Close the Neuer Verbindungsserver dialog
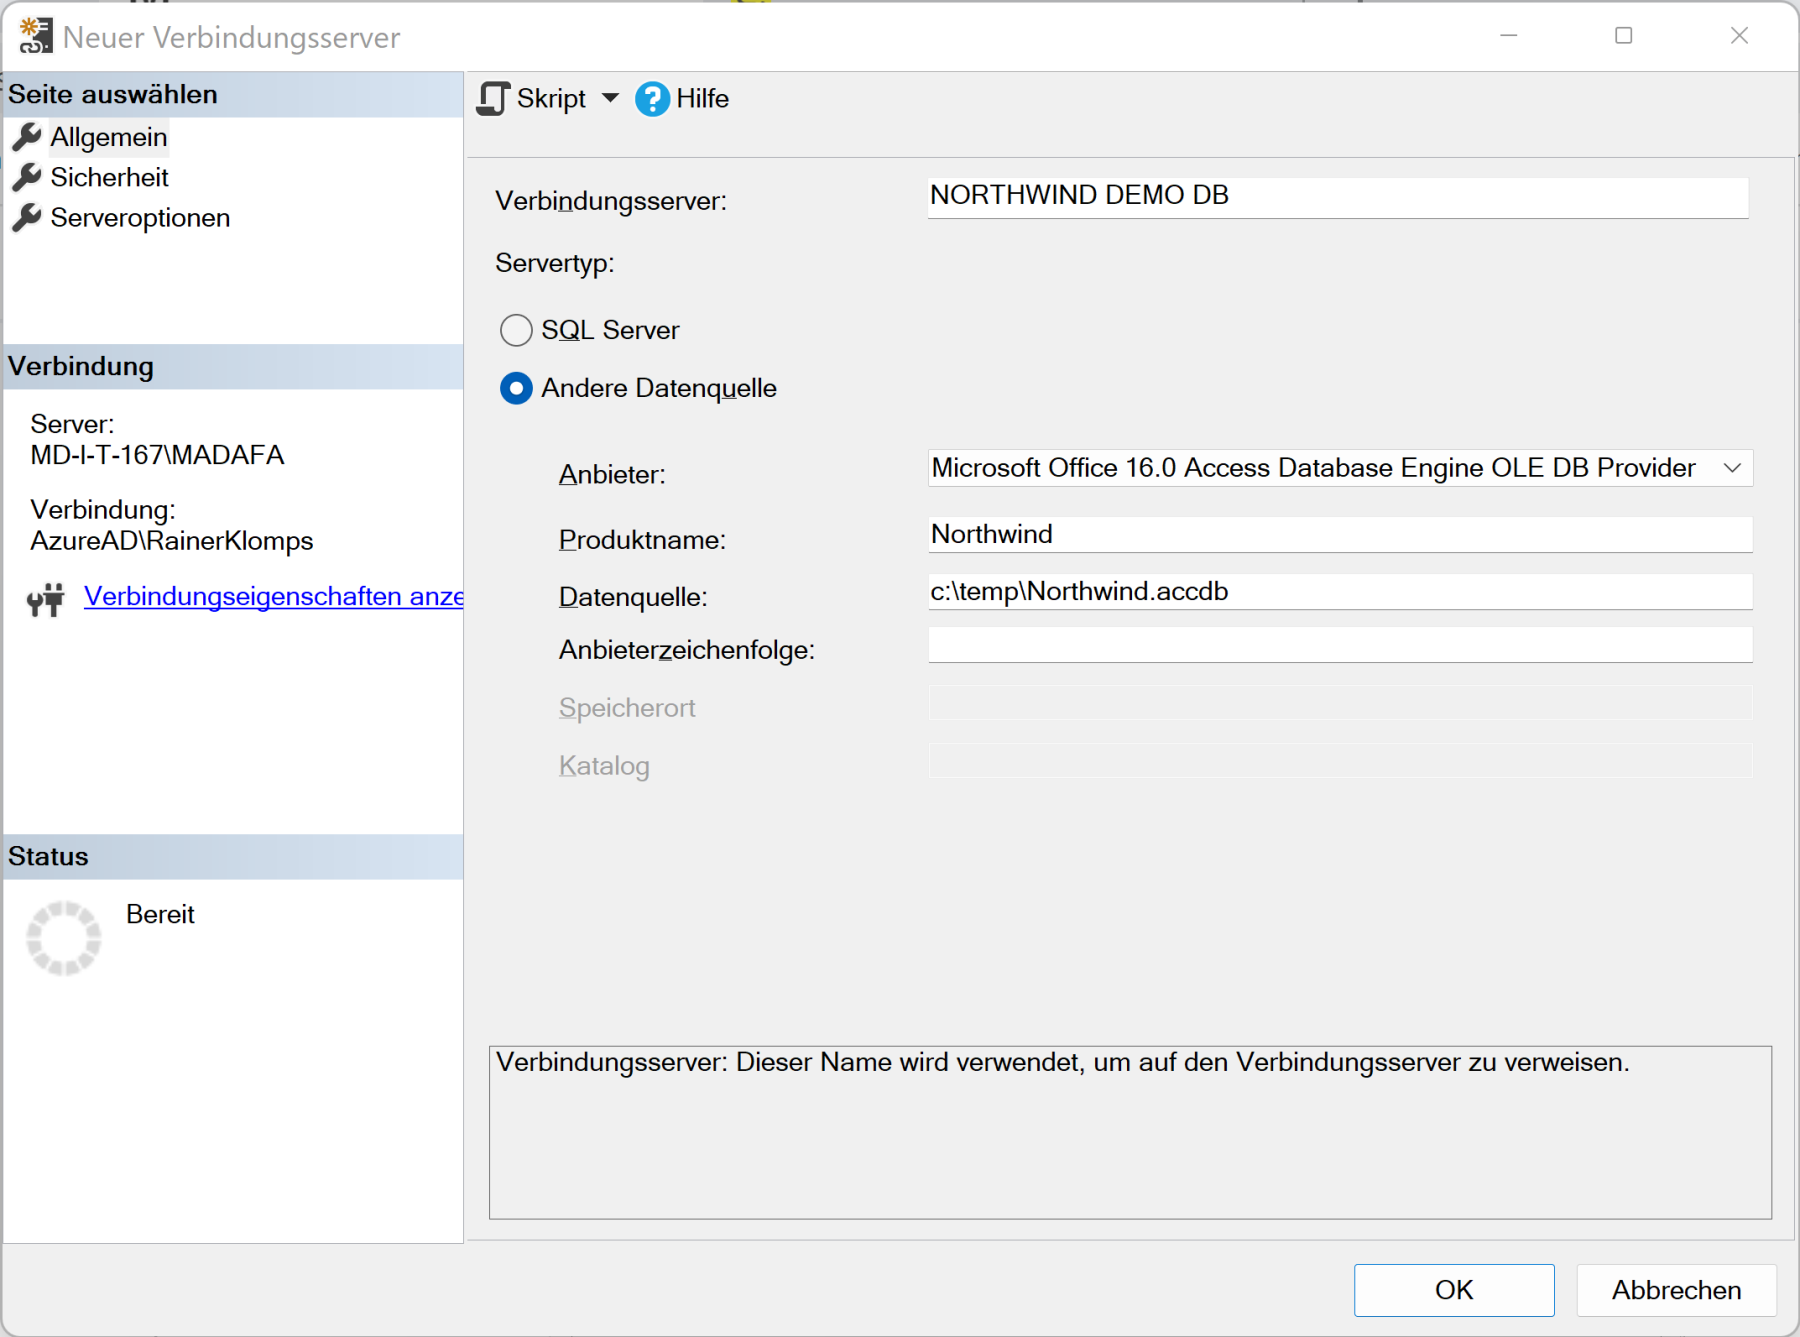1800x1337 pixels. pos(1740,36)
